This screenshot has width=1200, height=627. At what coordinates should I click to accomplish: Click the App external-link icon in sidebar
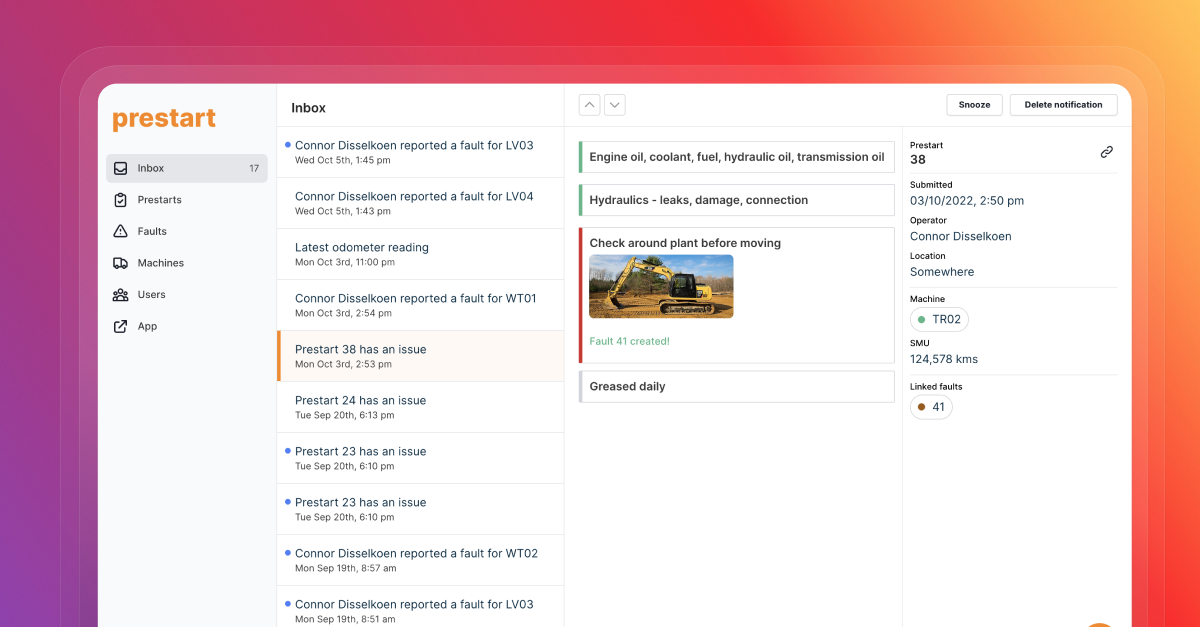(x=121, y=326)
